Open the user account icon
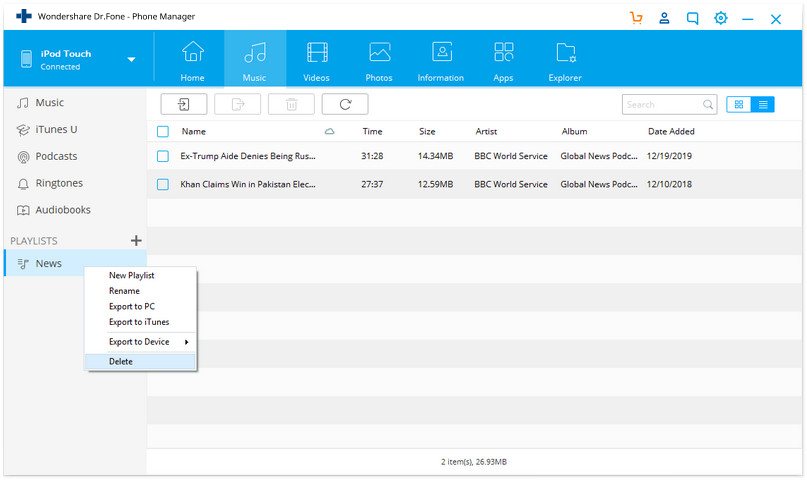This screenshot has width=807, height=480. 664,18
